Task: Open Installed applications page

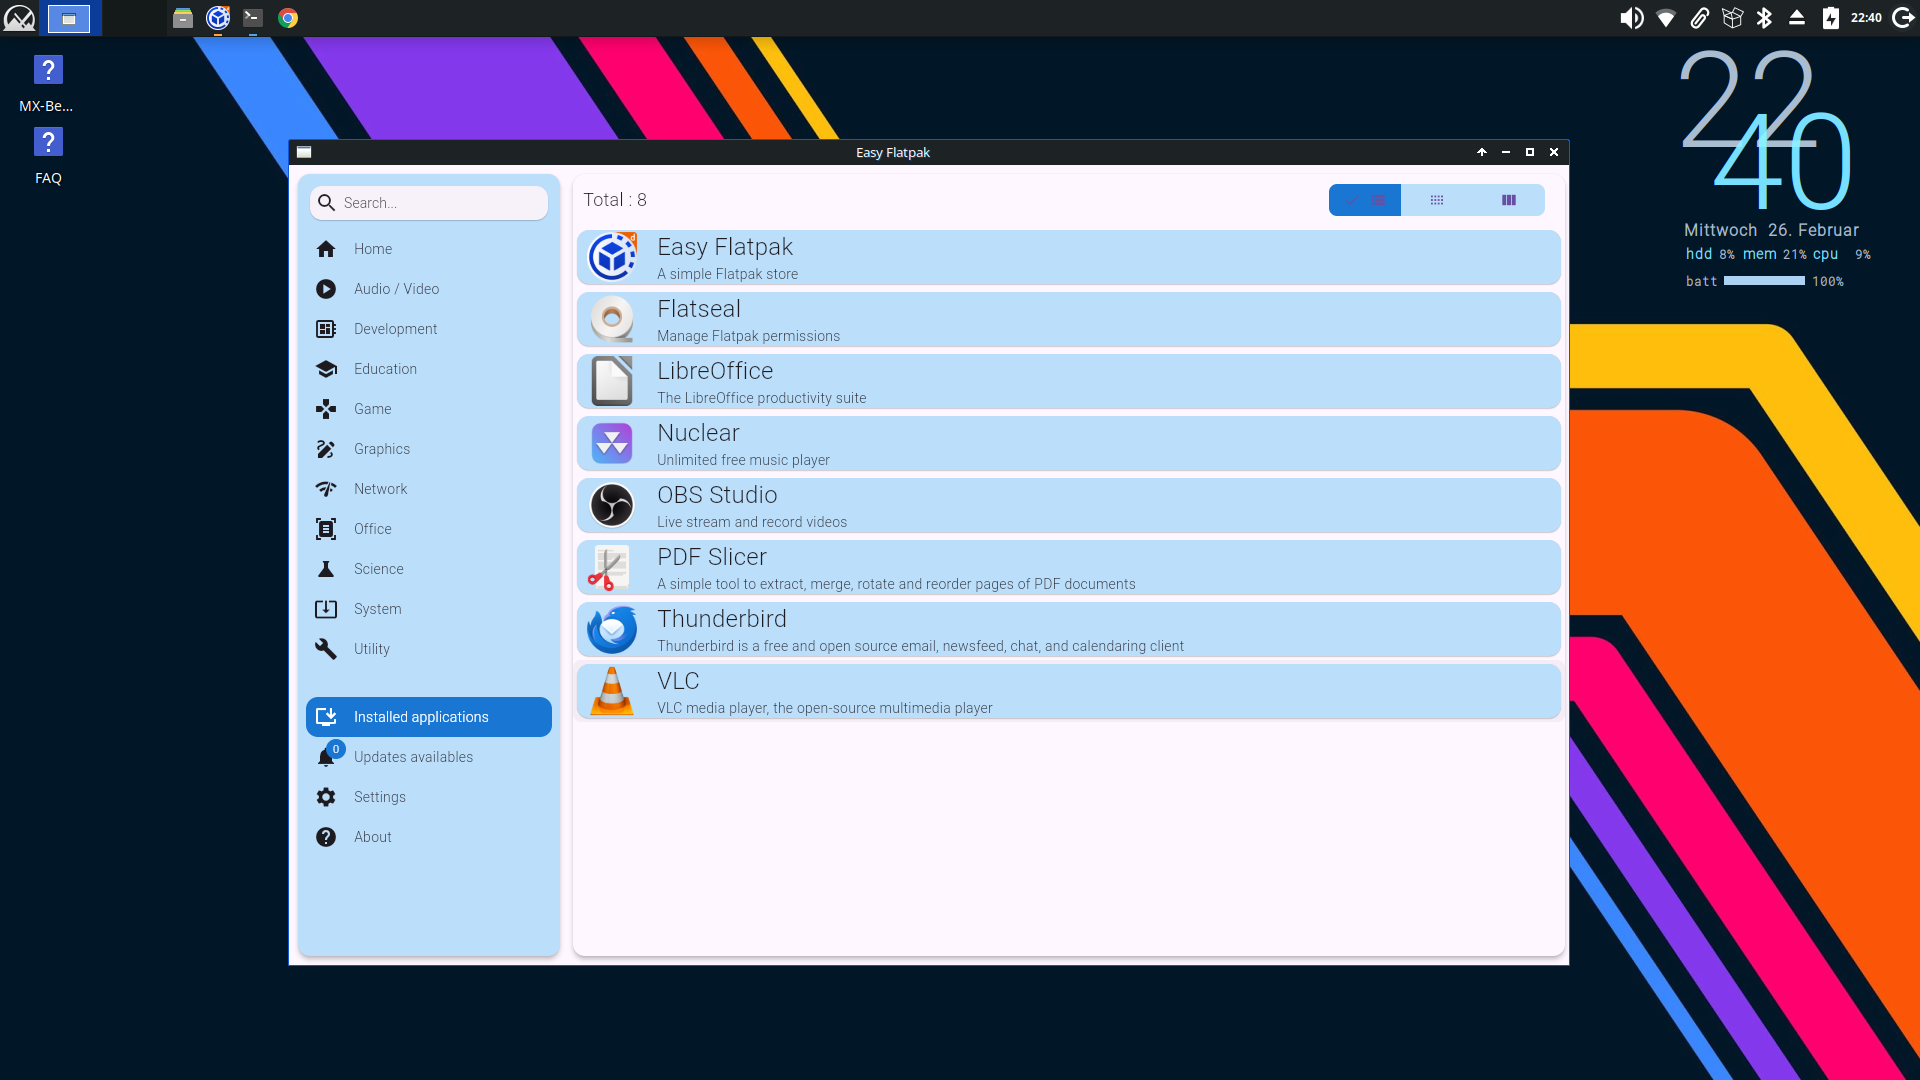Action: click(429, 717)
